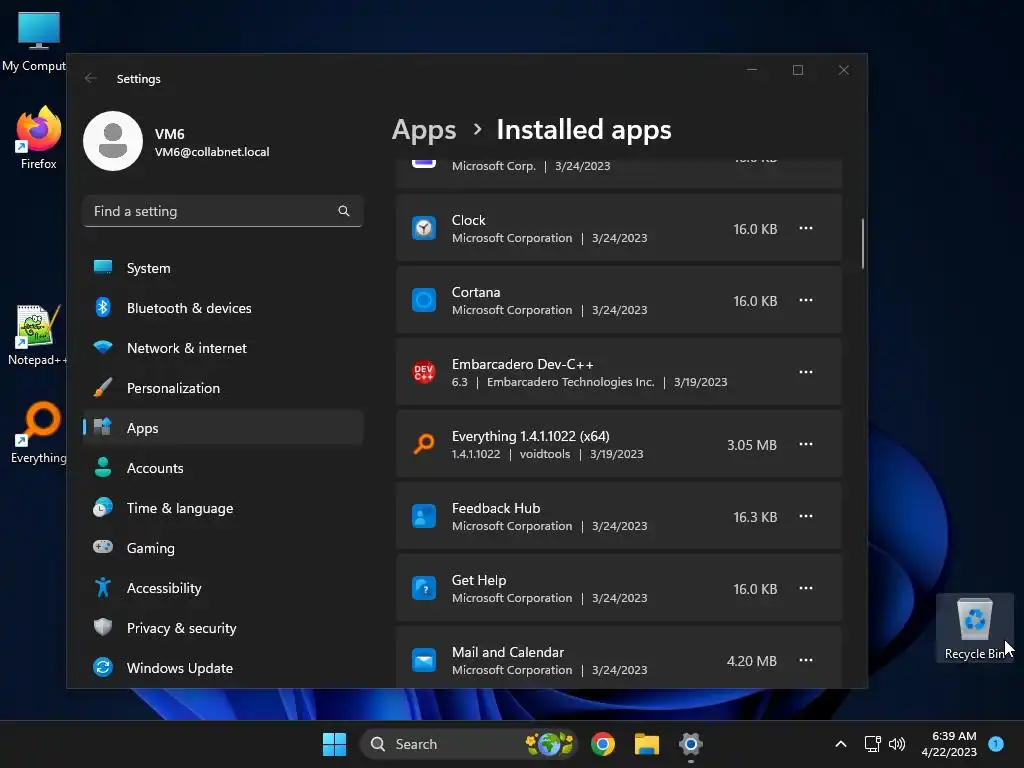Select the Notepad++ desktop shortcut

pyautogui.click(x=37, y=335)
